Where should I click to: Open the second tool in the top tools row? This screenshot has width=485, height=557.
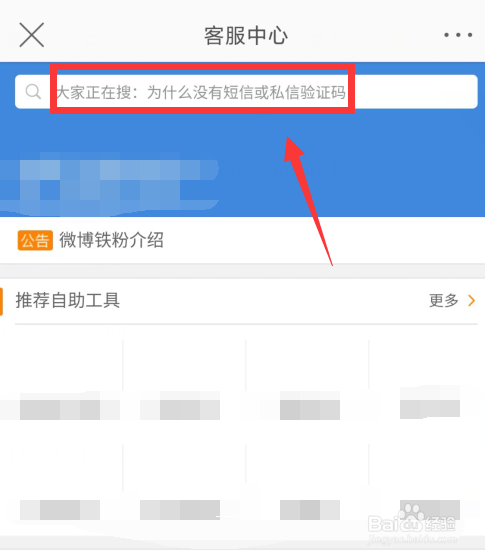click(x=184, y=384)
